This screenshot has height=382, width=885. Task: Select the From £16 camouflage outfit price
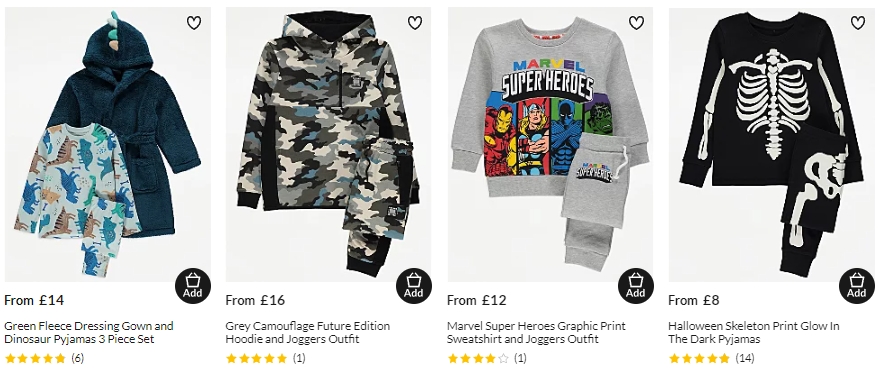255,300
